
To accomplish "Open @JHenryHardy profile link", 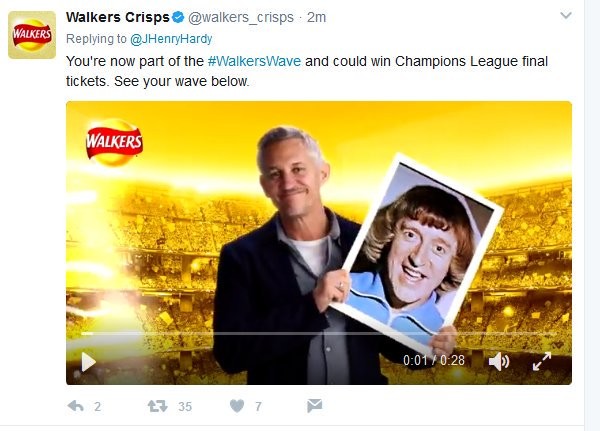I will click(x=171, y=39).
